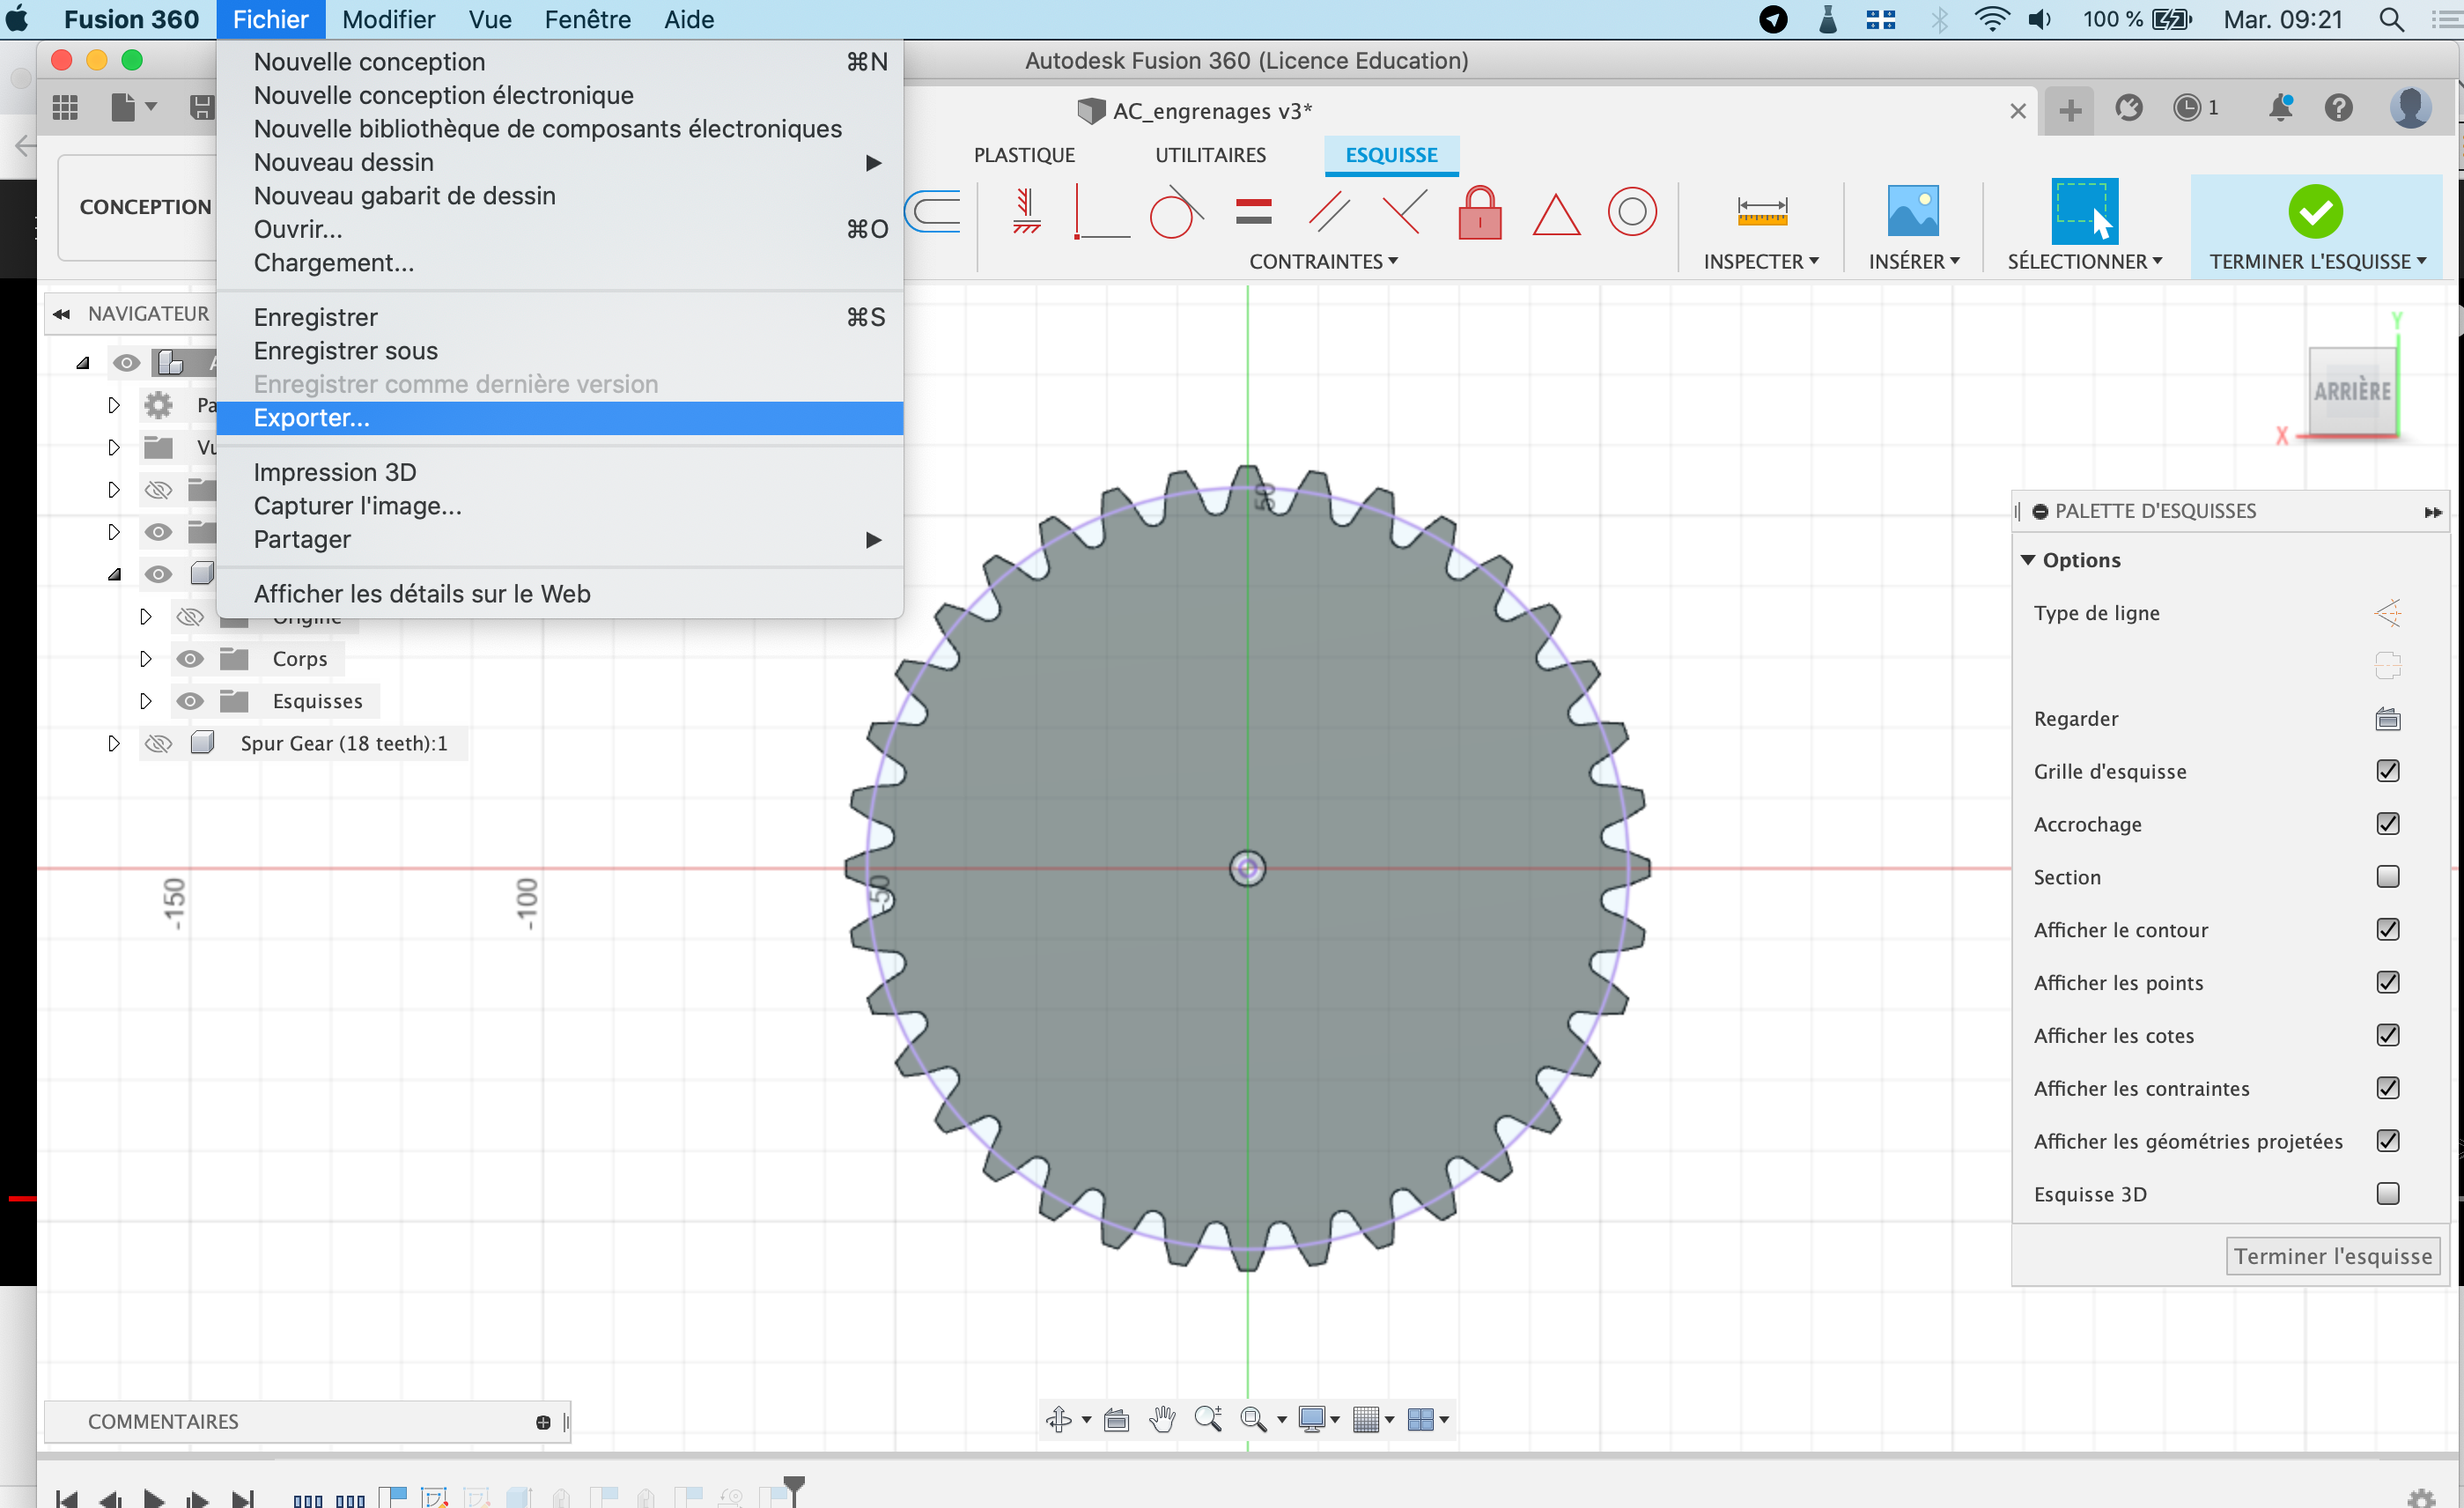Screen dimensions: 2464x1508
Task: Select the Equal constraint icon
Action: [x=1253, y=212]
